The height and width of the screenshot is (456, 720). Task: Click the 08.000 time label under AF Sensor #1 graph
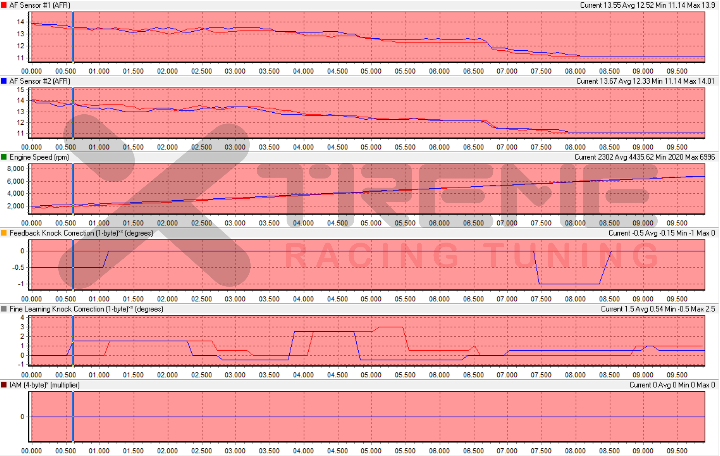pyautogui.click(x=575, y=71)
